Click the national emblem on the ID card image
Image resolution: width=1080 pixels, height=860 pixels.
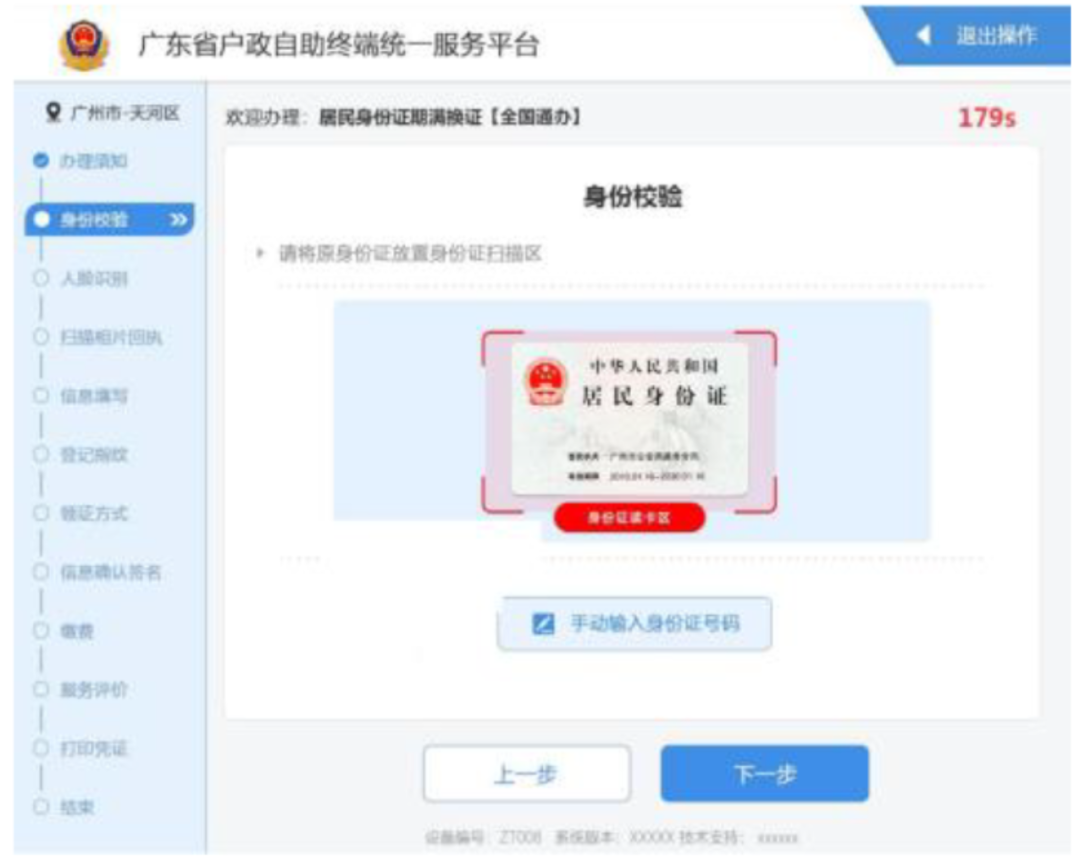(546, 382)
